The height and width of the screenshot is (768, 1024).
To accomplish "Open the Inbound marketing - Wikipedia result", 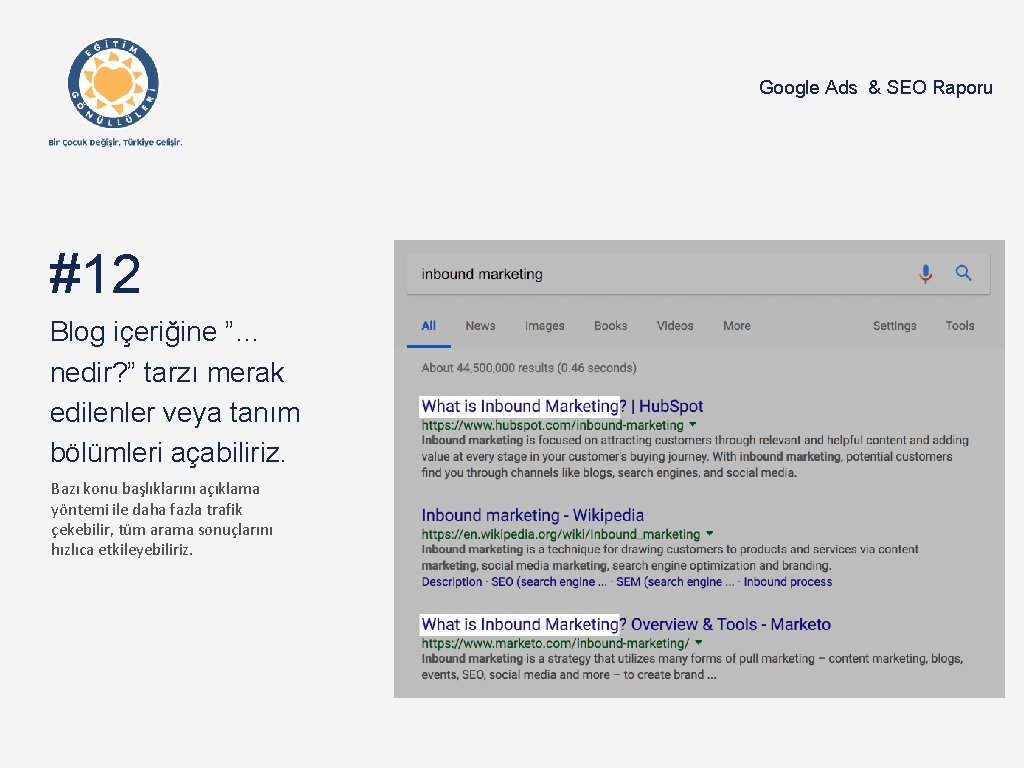I will (x=532, y=515).
